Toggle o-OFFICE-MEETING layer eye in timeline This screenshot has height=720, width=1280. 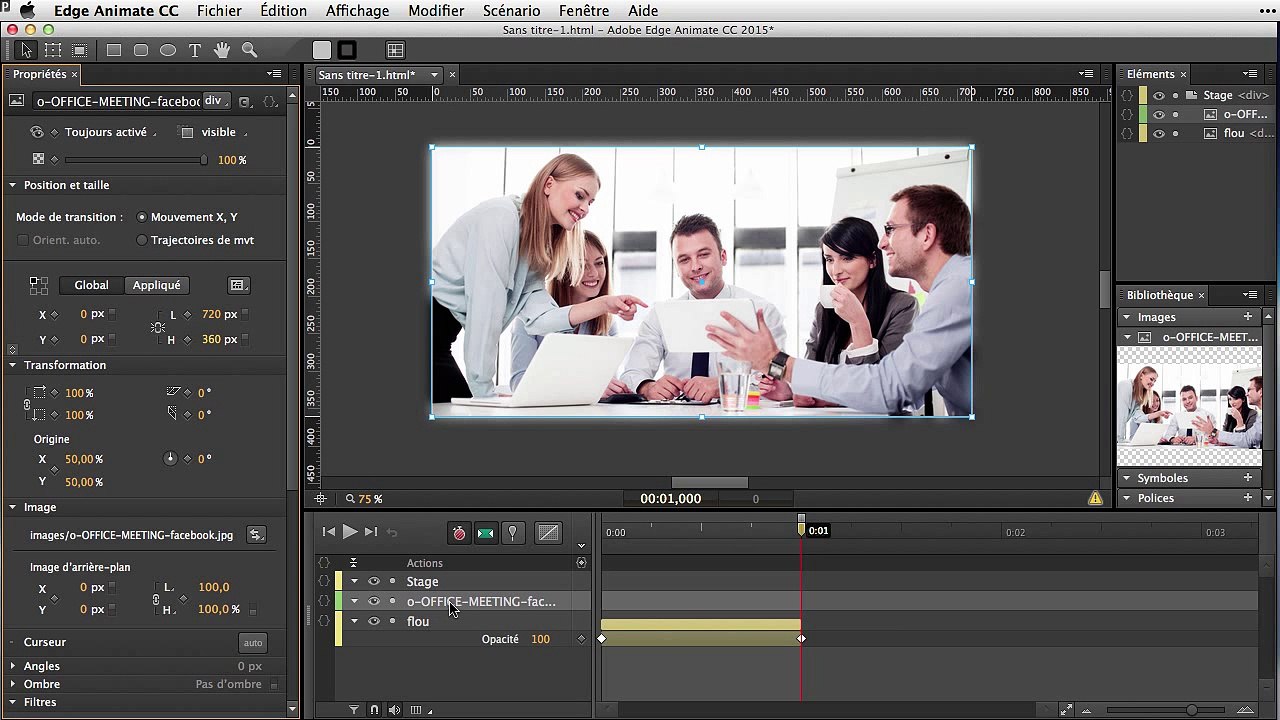point(374,601)
